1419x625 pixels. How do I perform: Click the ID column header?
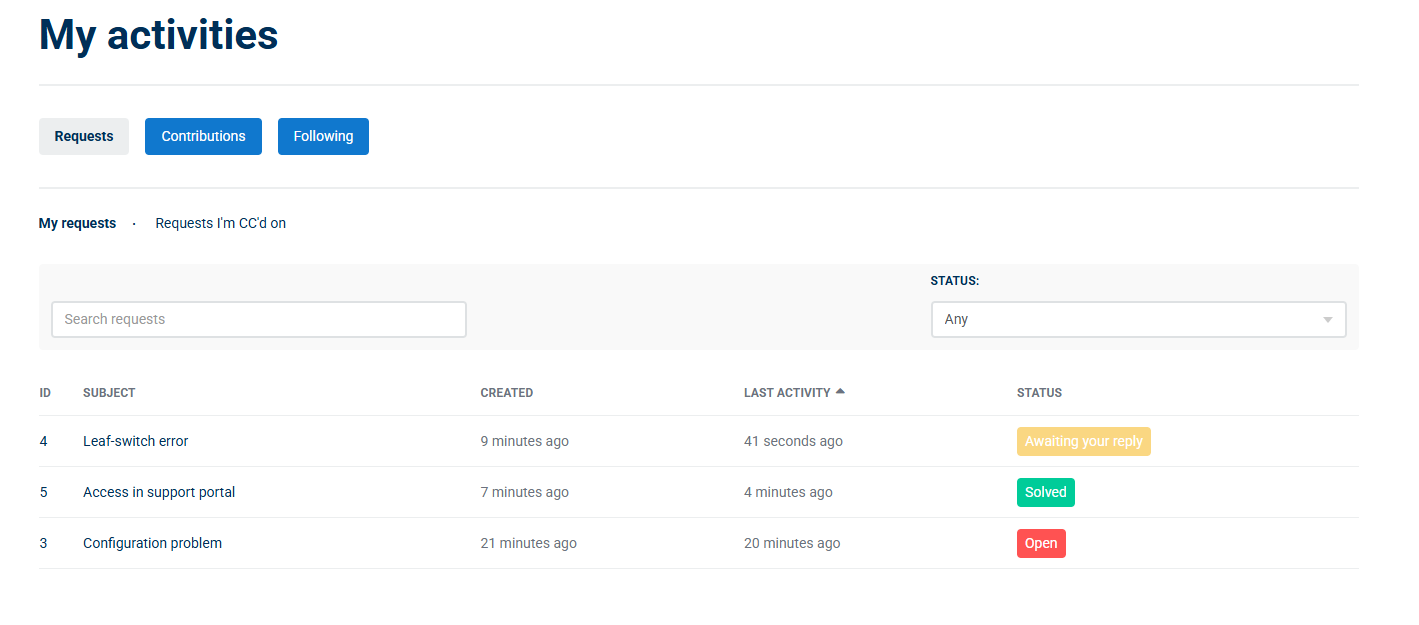45,393
